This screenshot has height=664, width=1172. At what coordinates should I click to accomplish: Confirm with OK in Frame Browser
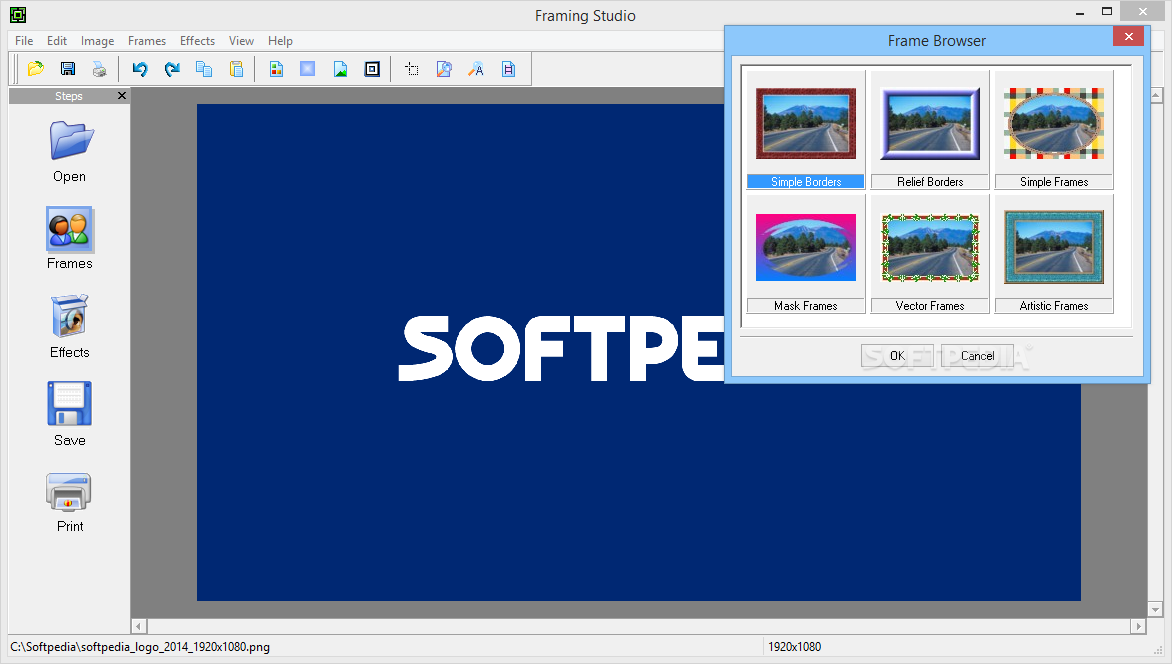(x=897, y=356)
